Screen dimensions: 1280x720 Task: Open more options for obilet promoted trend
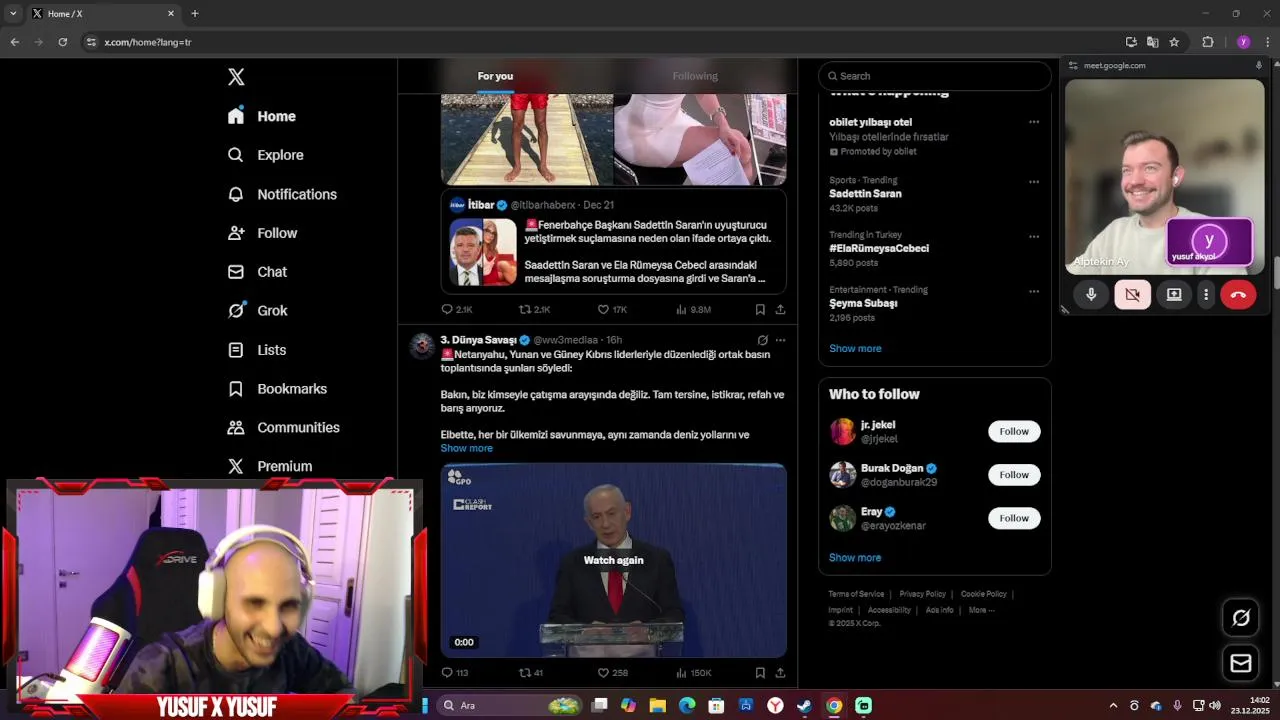click(x=1034, y=122)
